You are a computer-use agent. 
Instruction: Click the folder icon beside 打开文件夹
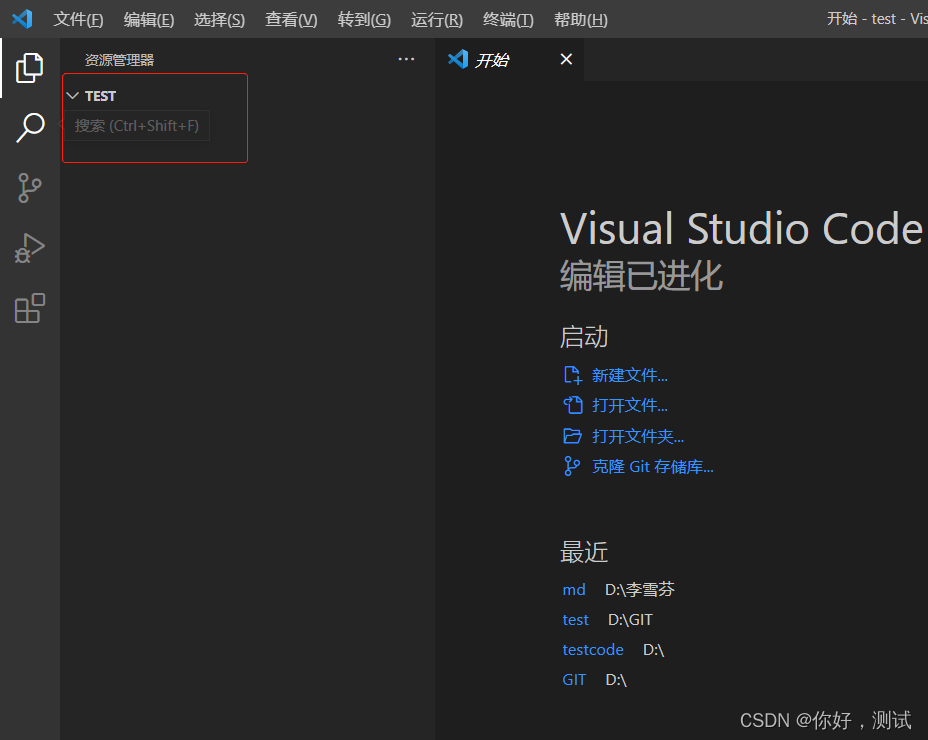click(572, 436)
